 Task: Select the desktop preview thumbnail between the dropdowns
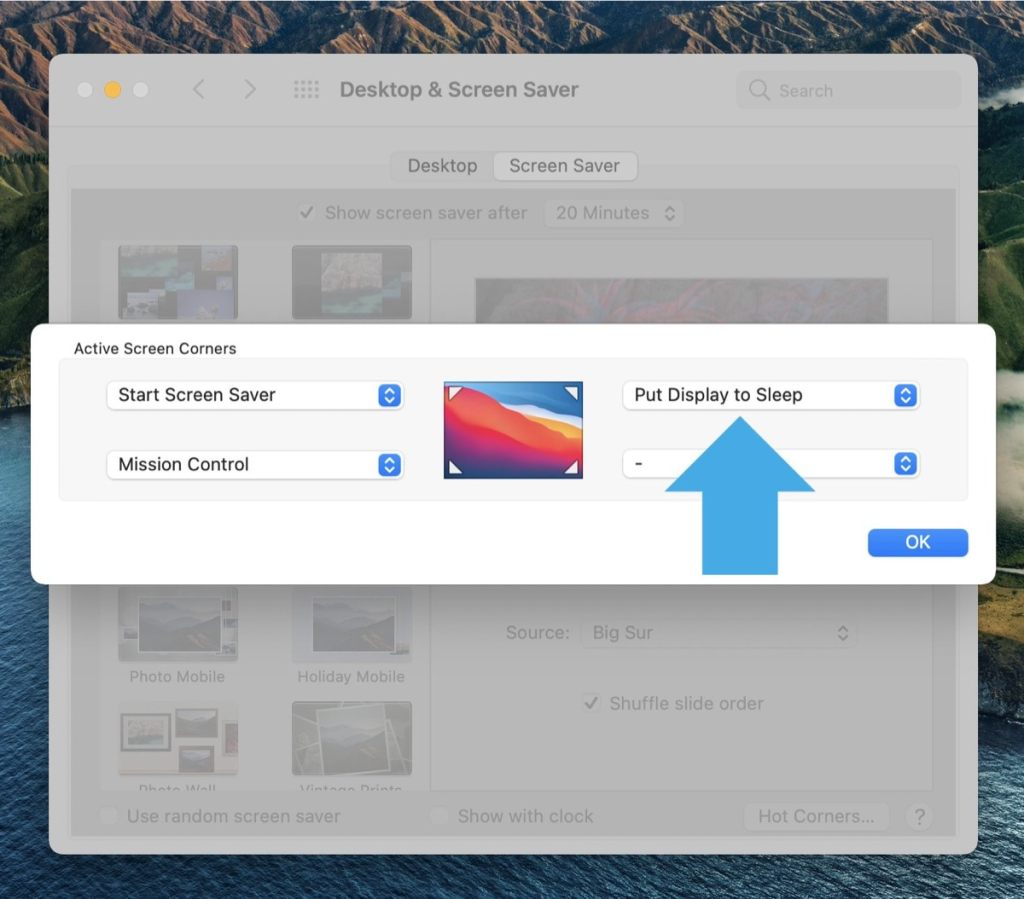(x=512, y=428)
